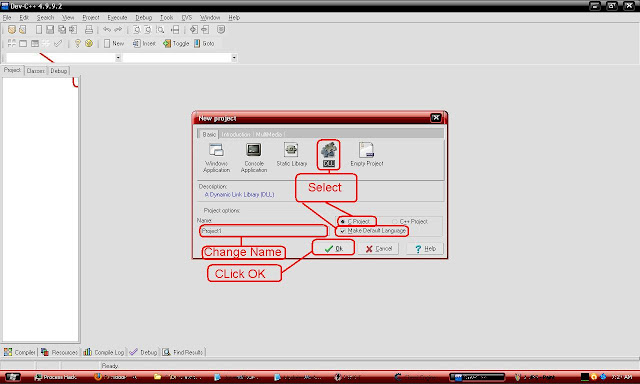This screenshot has width=640, height=384.
Task: Click the light bulb help icon
Action: pos(78,43)
